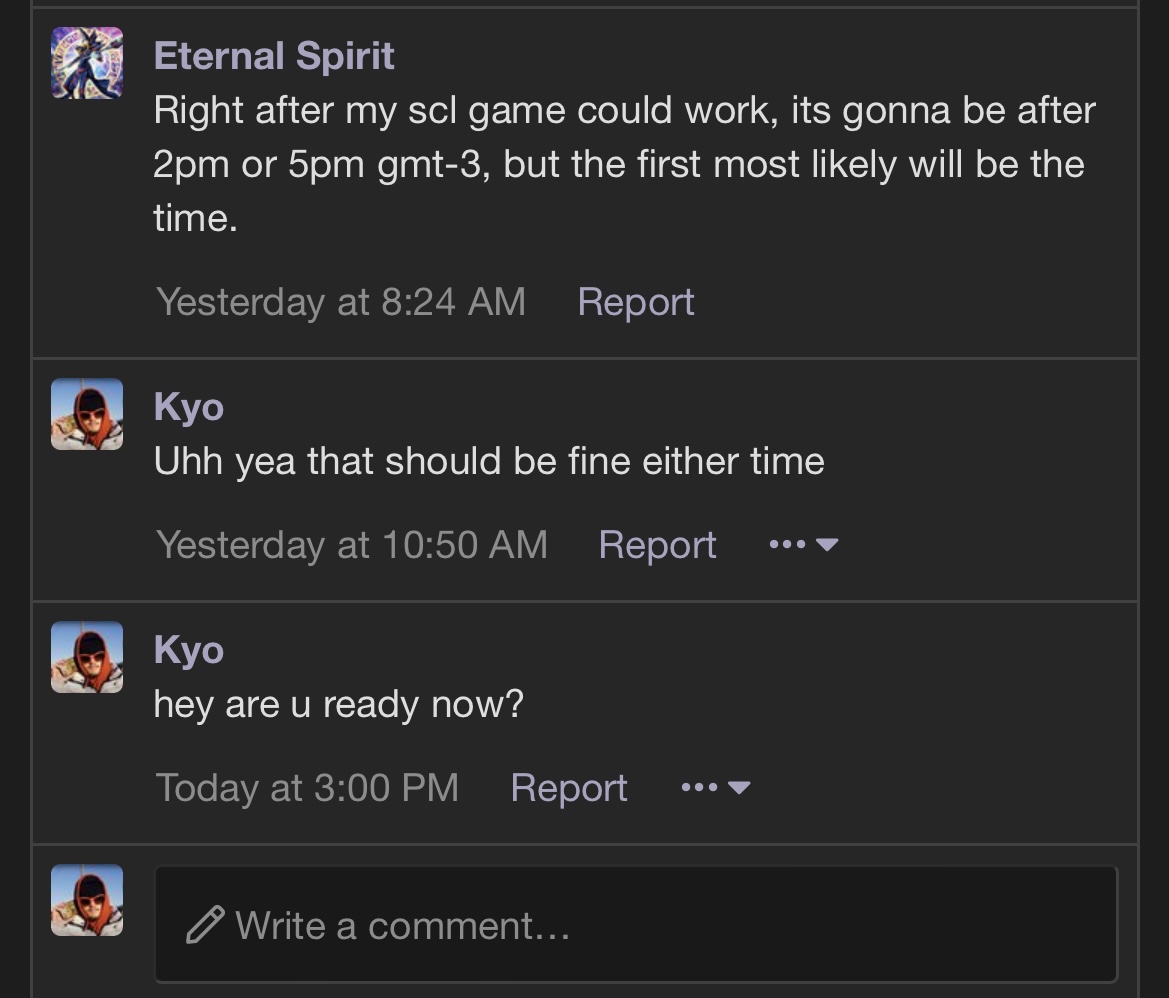1169x998 pixels.
Task: Click the "Today at 3:00 PM" timestamp
Action: 307,788
